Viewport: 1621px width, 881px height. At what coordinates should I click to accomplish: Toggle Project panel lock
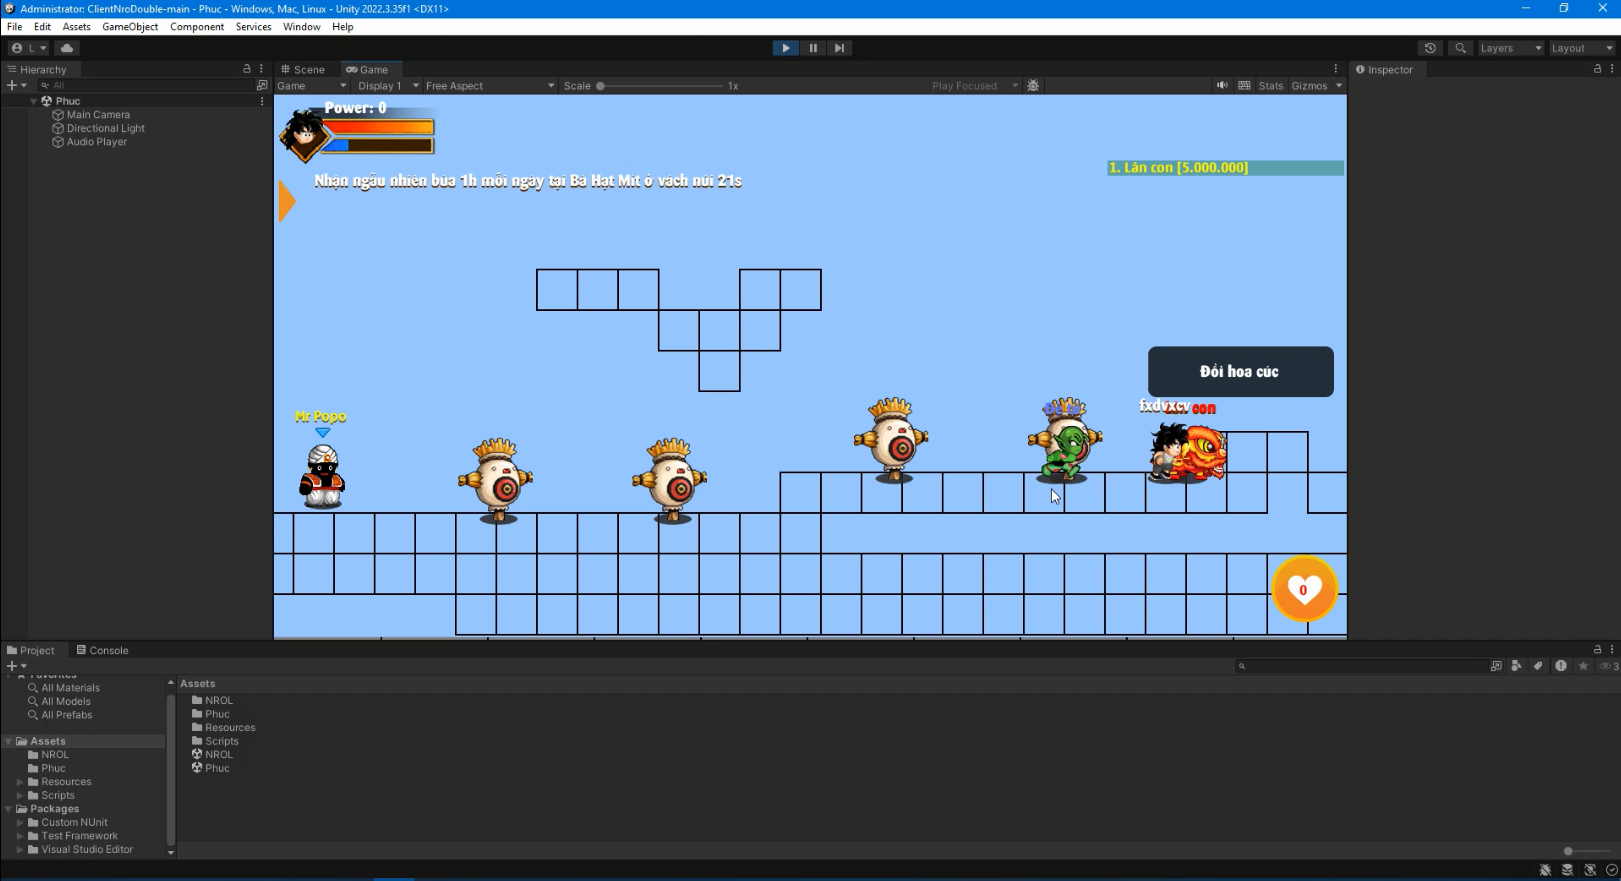tap(1597, 650)
